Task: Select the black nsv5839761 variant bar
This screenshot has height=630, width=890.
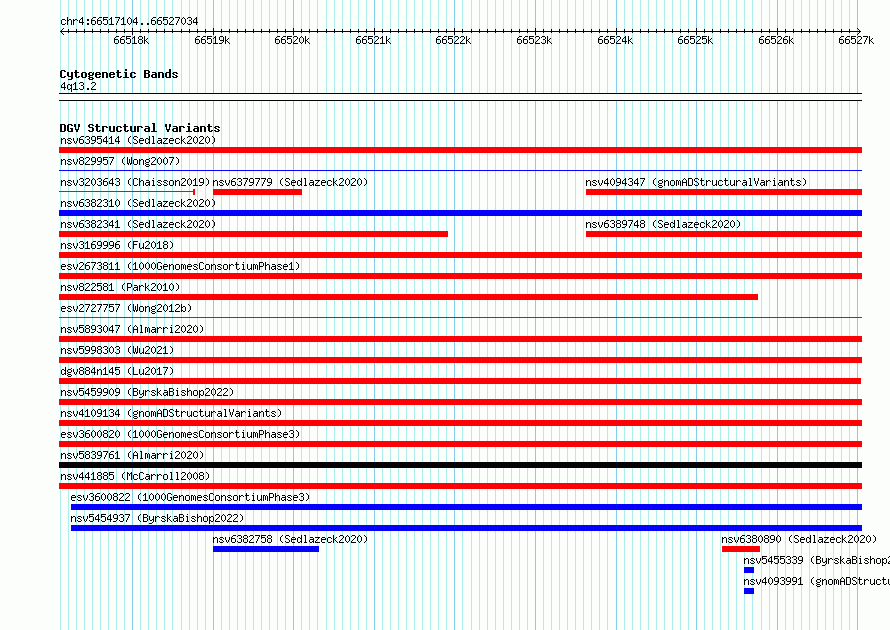Action: (x=460, y=465)
